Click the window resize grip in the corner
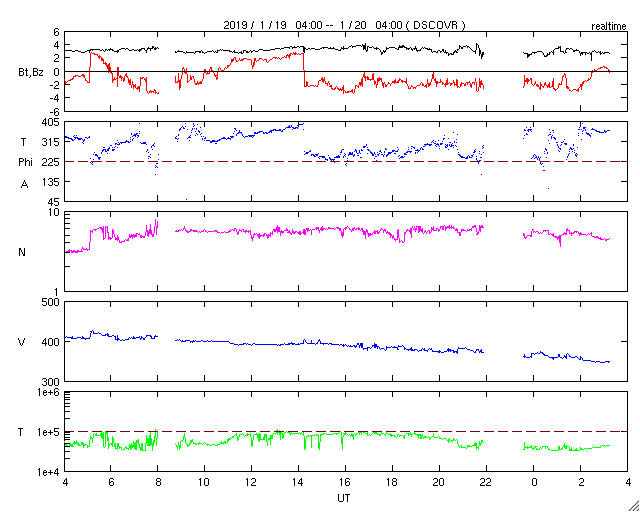 click(634, 506)
